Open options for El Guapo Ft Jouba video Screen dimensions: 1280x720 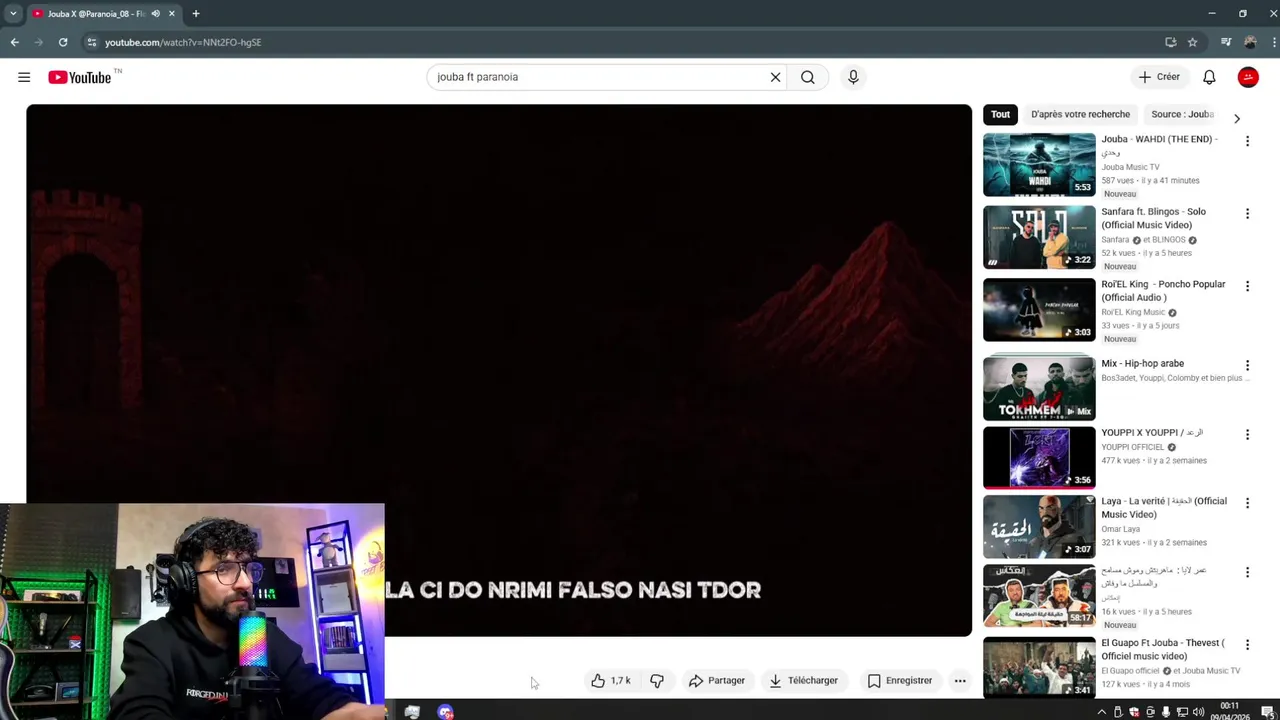pos(1247,645)
